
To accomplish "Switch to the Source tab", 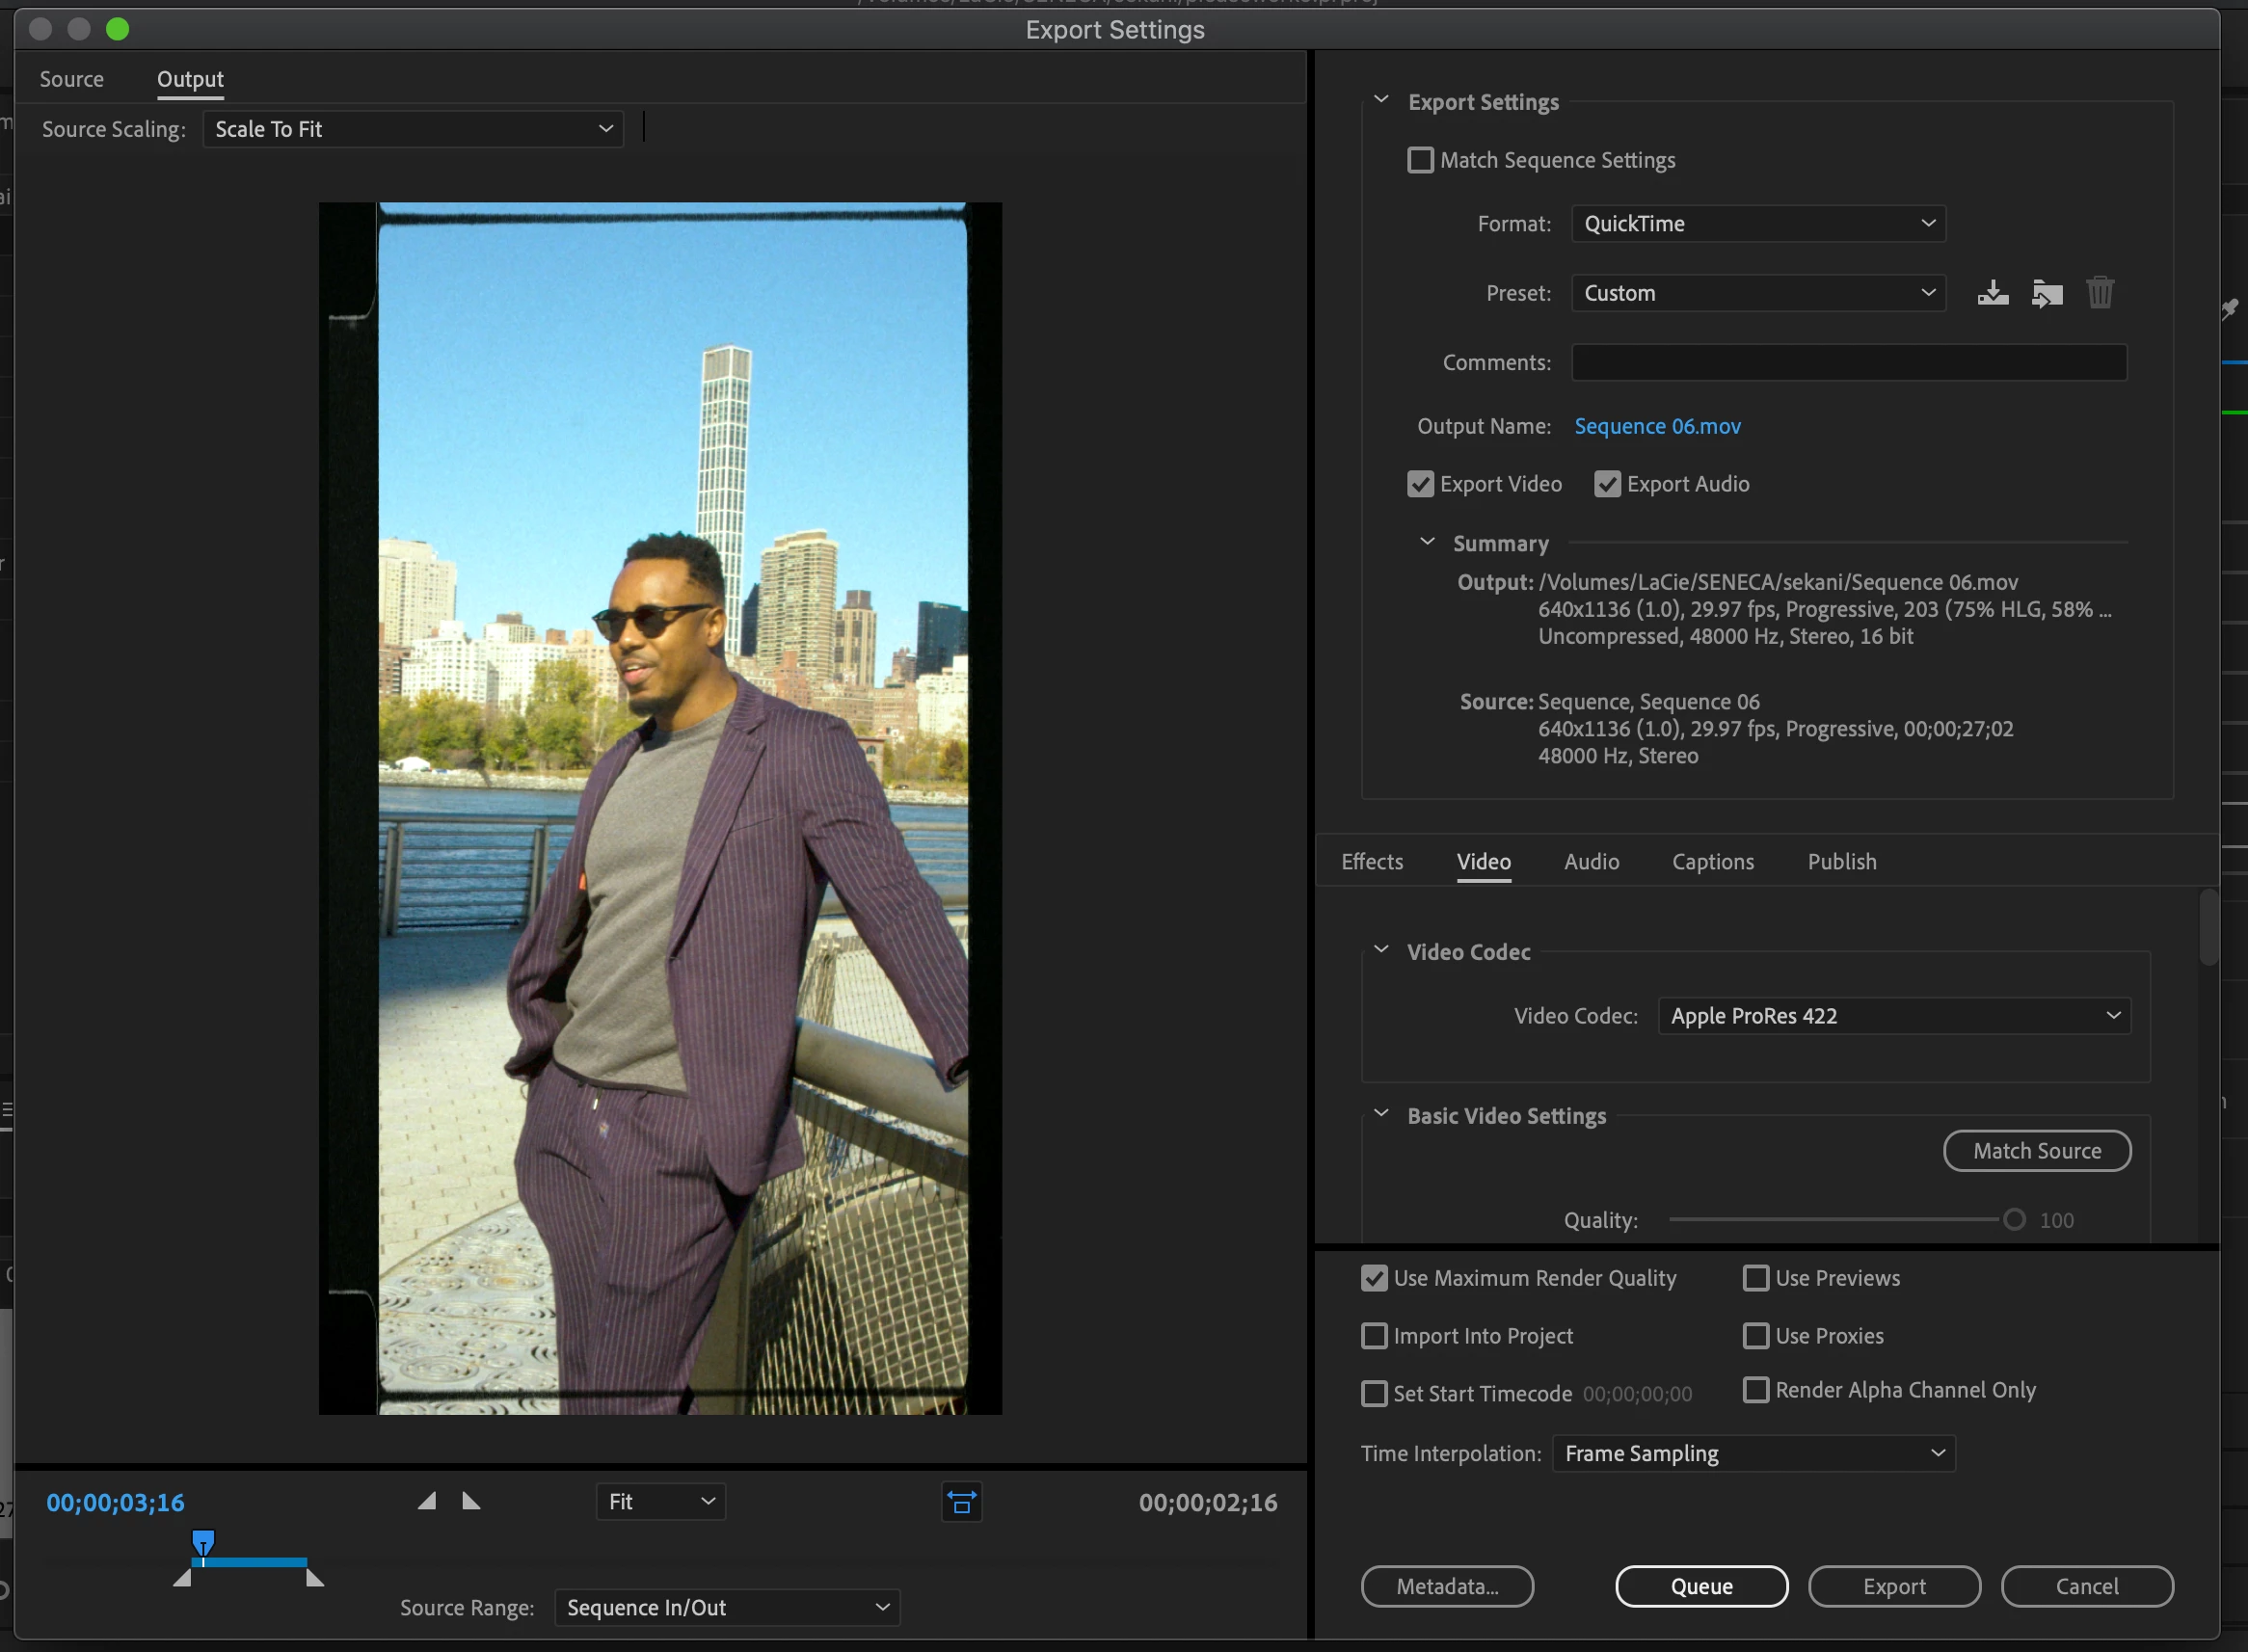I will coord(71,79).
